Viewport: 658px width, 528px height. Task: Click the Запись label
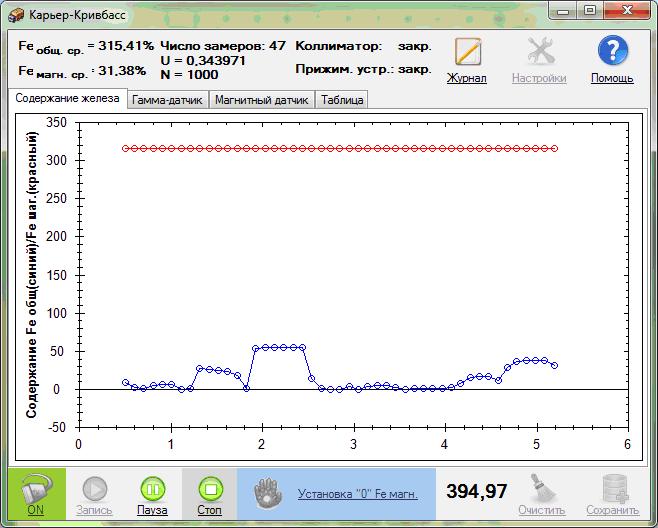(x=94, y=510)
